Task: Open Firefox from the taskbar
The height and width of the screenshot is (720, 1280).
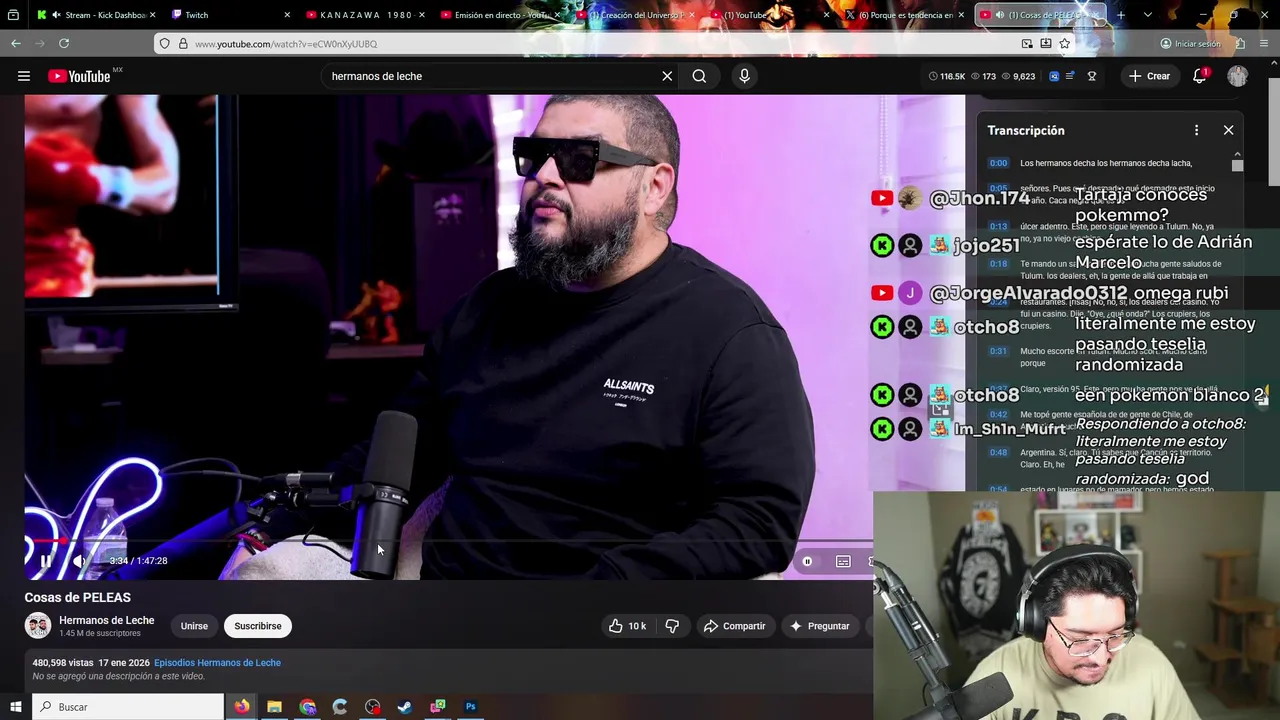Action: click(242, 707)
